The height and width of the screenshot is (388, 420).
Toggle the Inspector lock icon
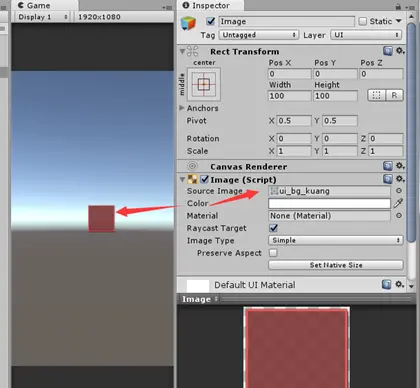(x=398, y=6)
